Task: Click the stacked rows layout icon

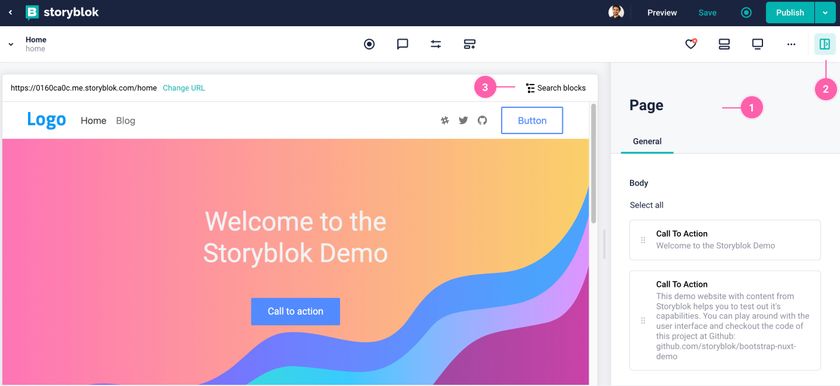Action: (x=724, y=44)
